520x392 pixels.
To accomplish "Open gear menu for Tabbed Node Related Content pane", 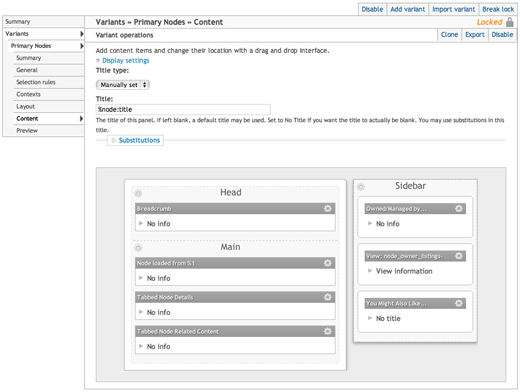I will pyautogui.click(x=328, y=331).
